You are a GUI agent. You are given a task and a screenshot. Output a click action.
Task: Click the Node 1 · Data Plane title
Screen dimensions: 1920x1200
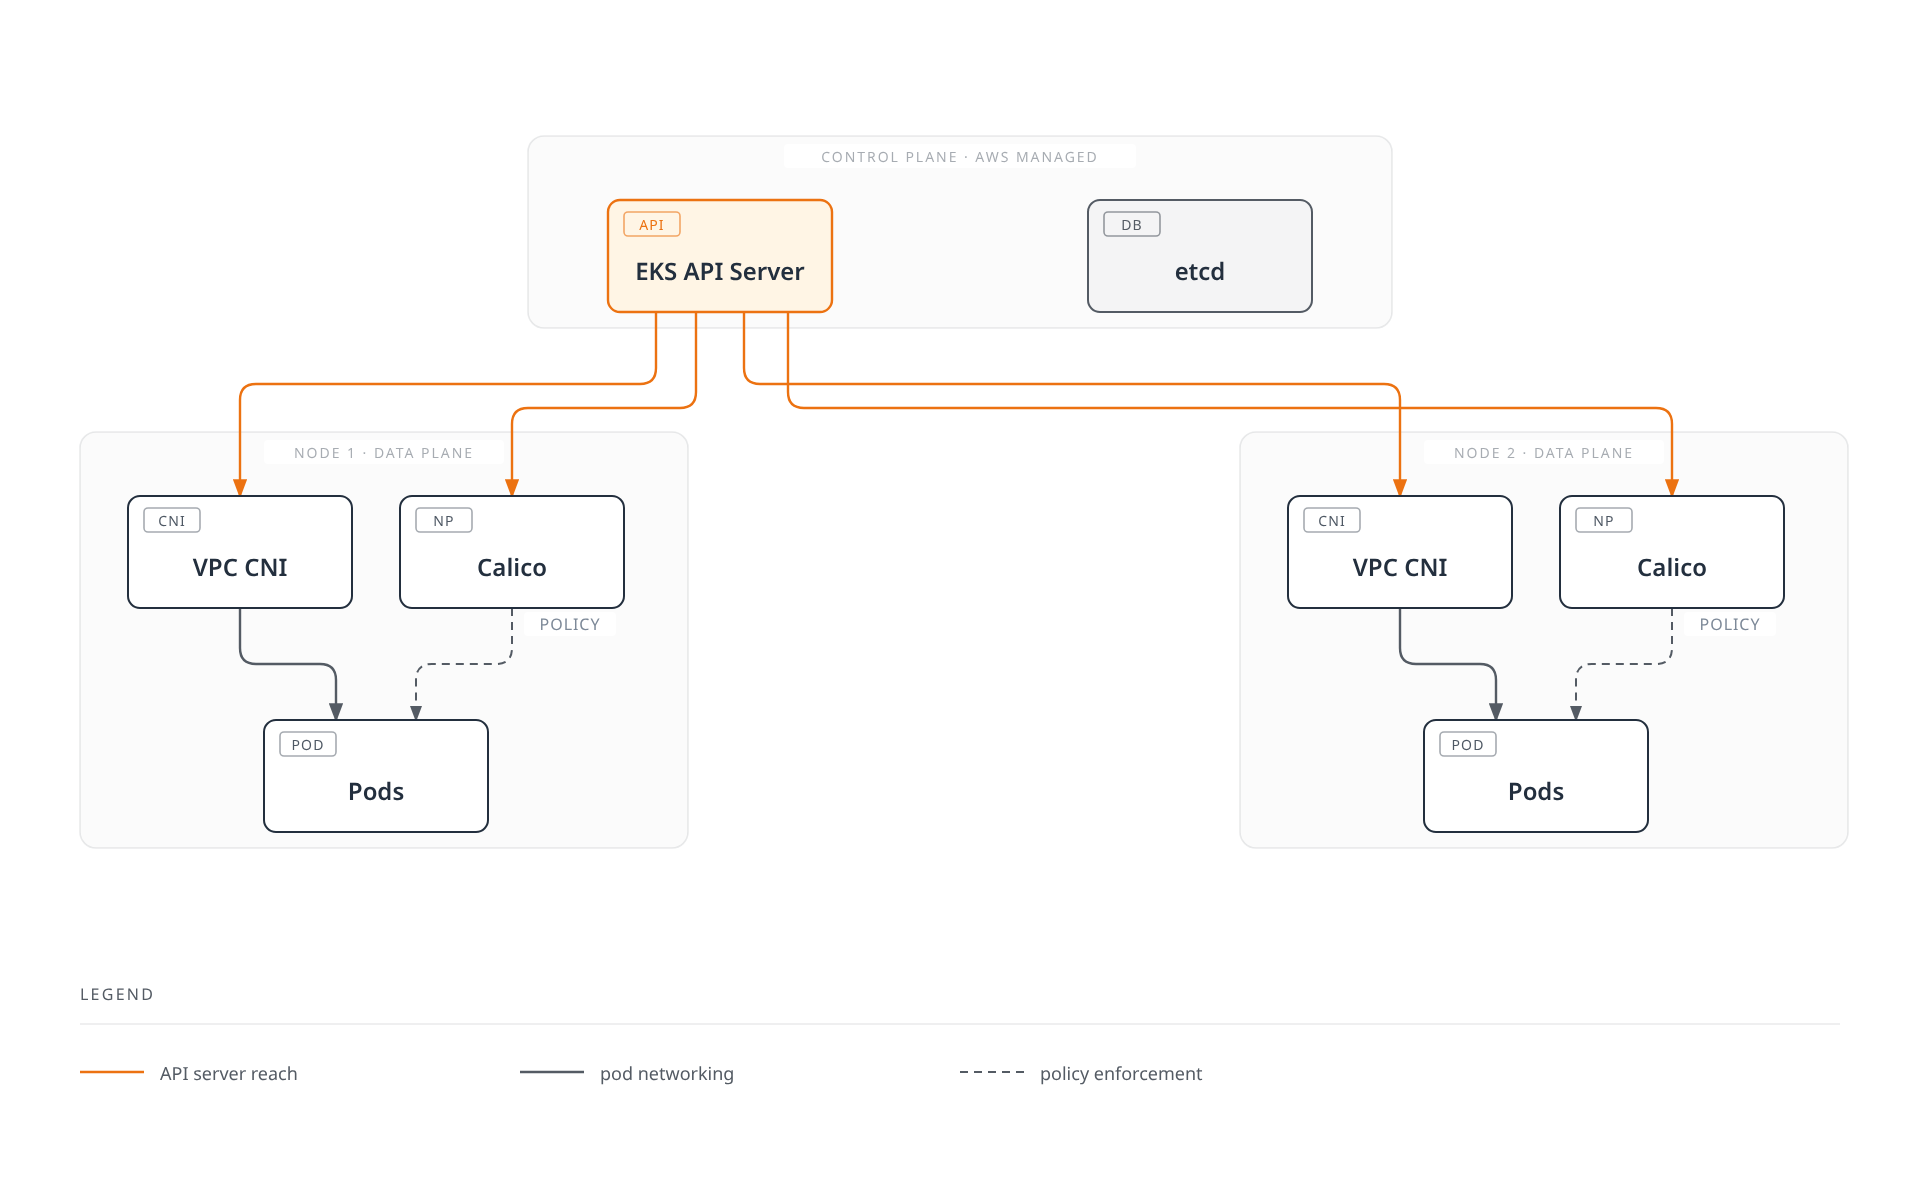tap(384, 453)
